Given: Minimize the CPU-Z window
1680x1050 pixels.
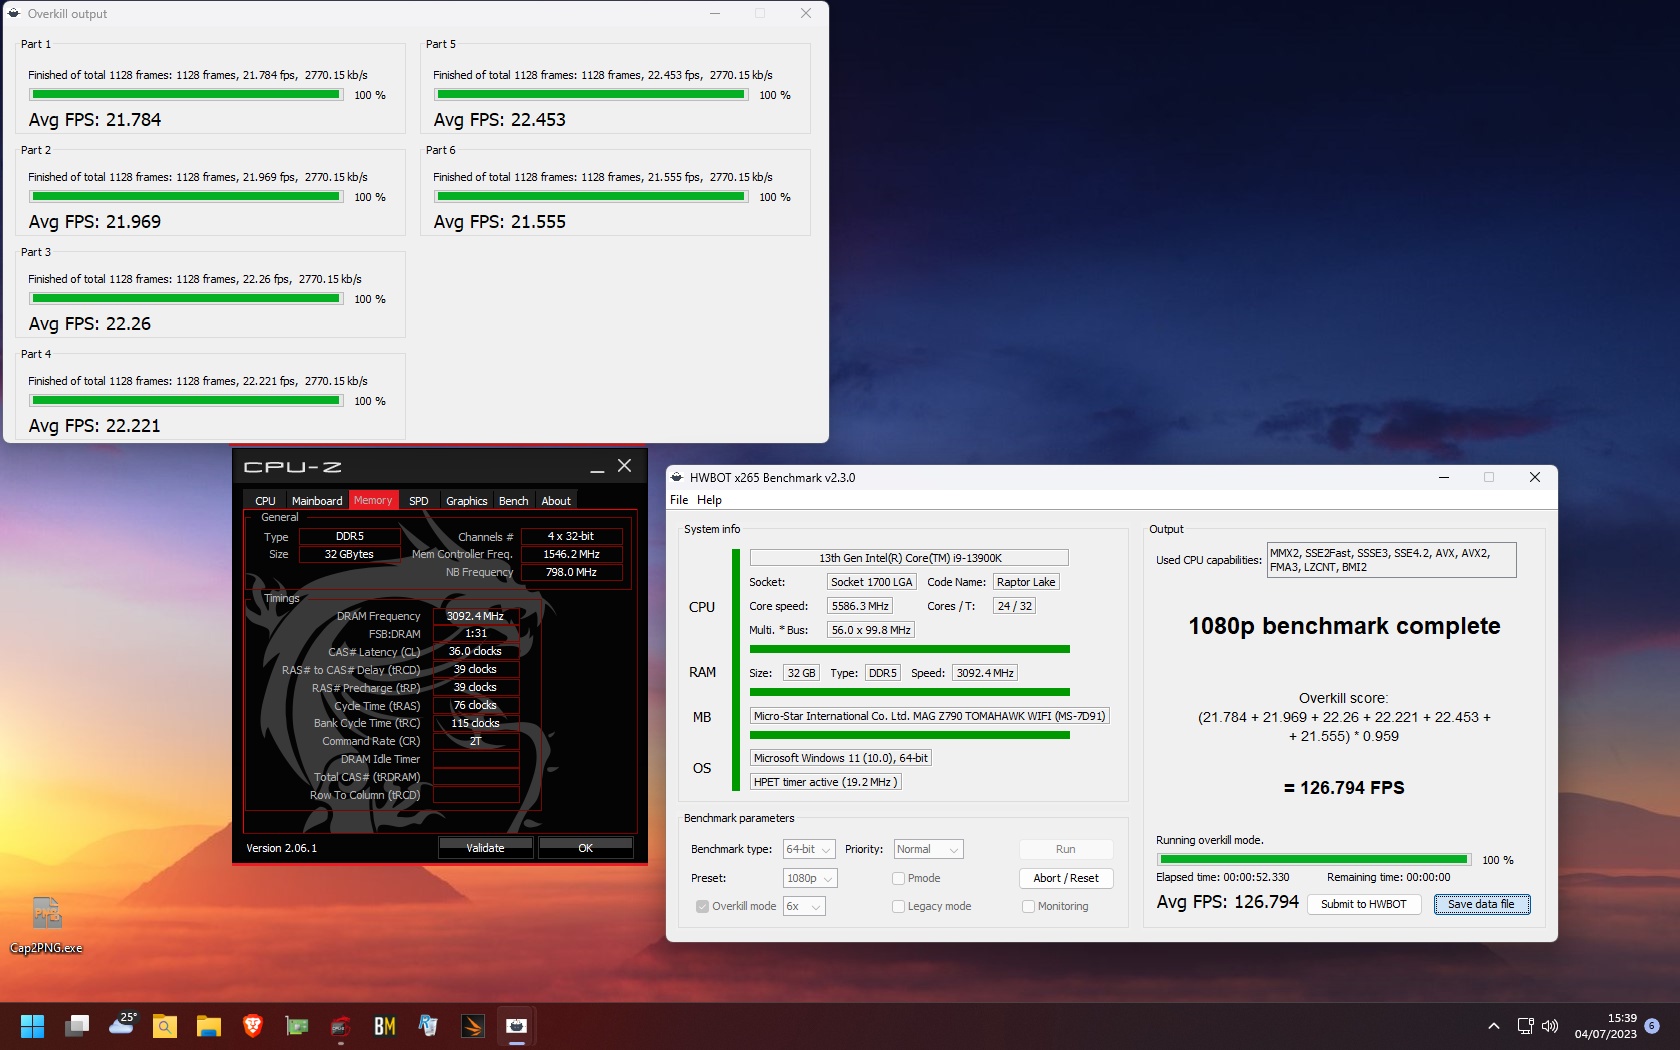Looking at the screenshot, I should (597, 467).
